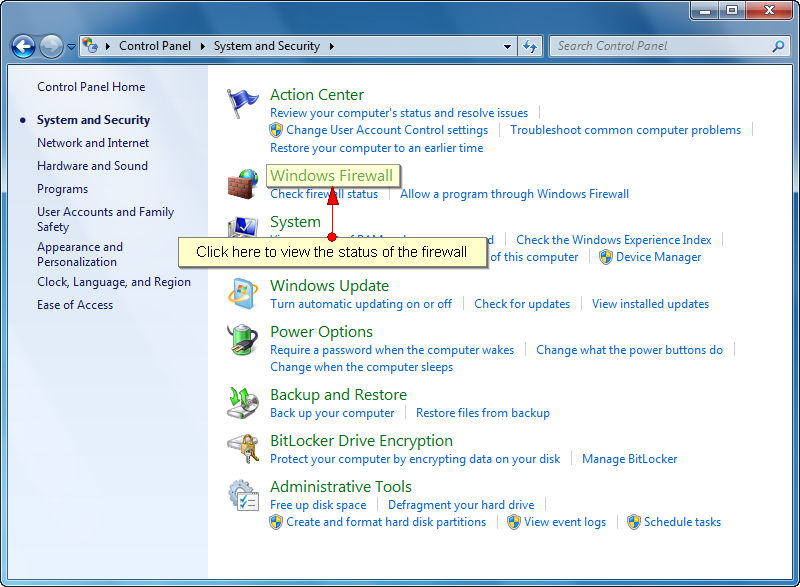This screenshot has width=800, height=587.
Task: Click Allow a program through Windows Firewall
Action: click(x=514, y=194)
